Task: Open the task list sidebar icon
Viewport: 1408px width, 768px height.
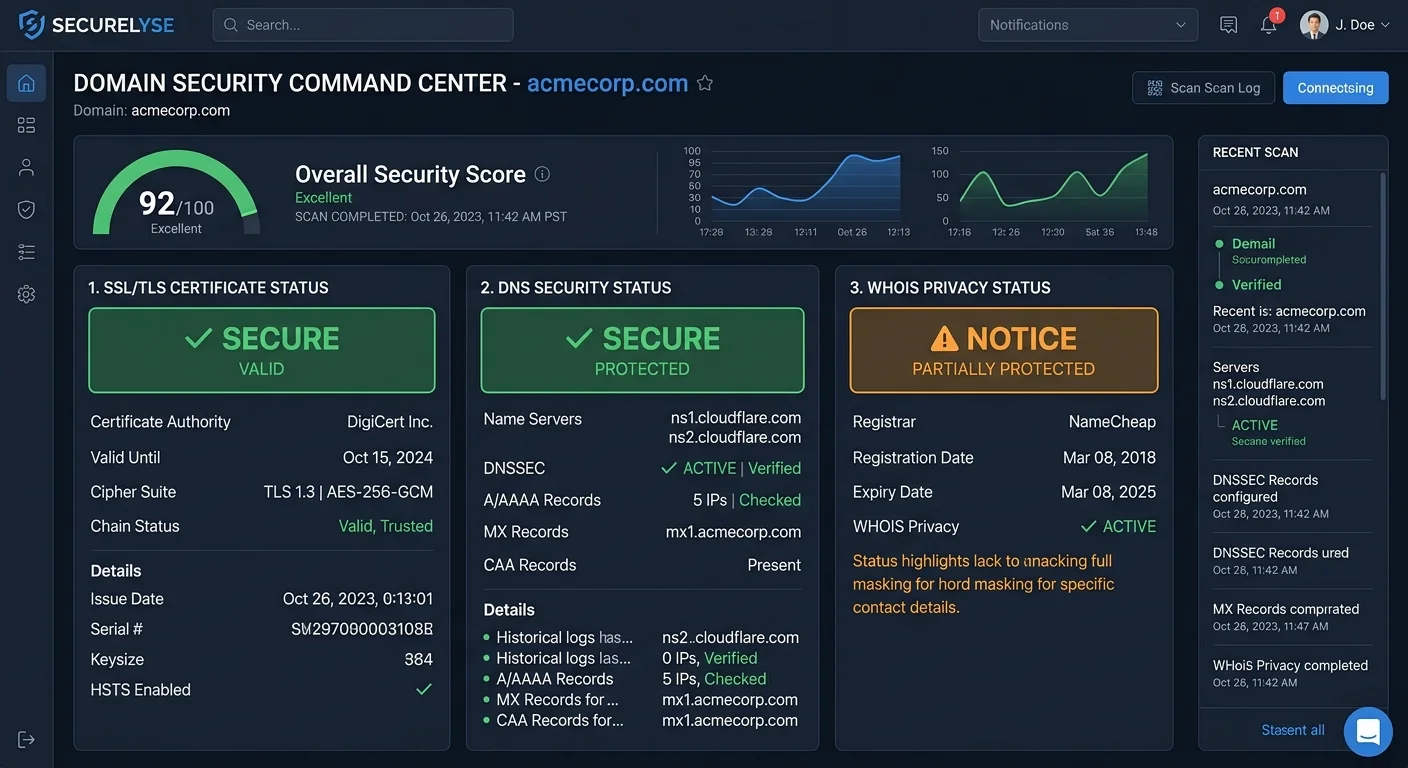Action: point(26,252)
